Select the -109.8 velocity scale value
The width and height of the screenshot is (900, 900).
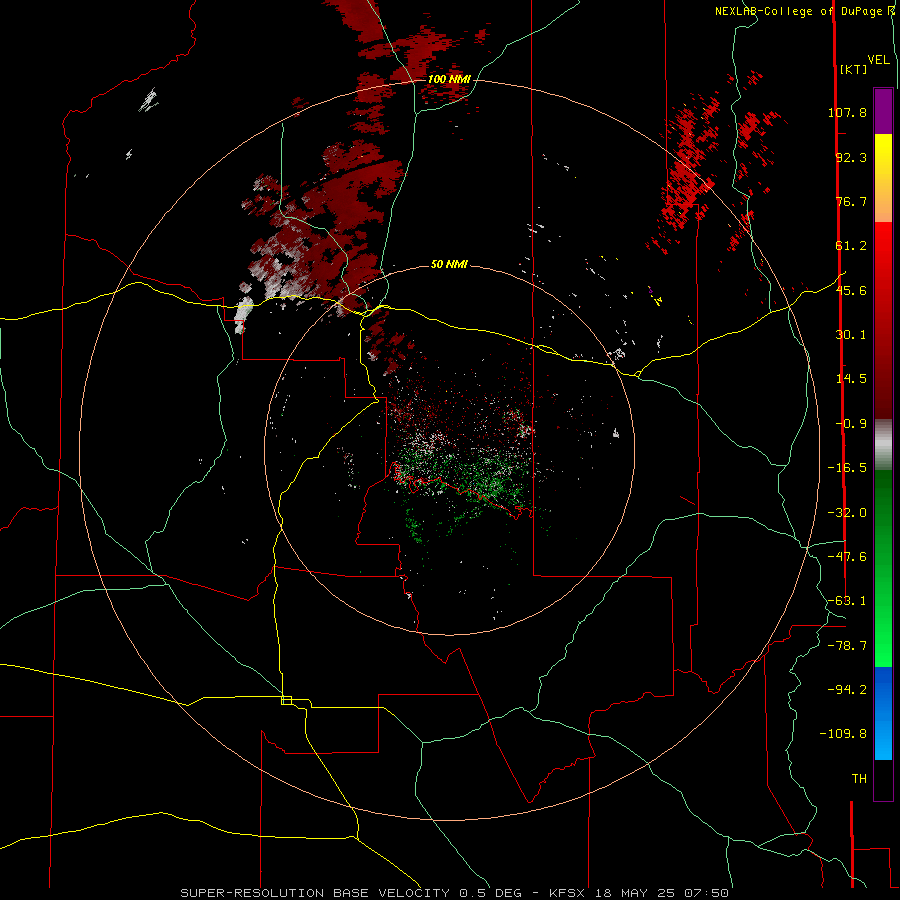(x=844, y=734)
